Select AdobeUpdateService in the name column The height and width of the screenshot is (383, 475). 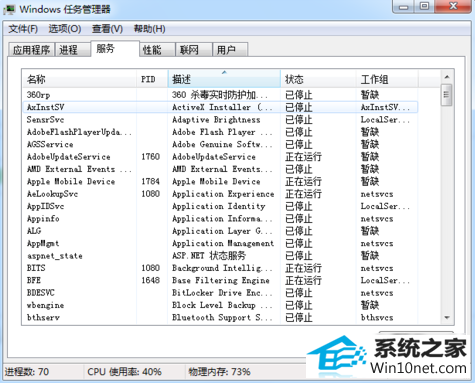[68, 157]
